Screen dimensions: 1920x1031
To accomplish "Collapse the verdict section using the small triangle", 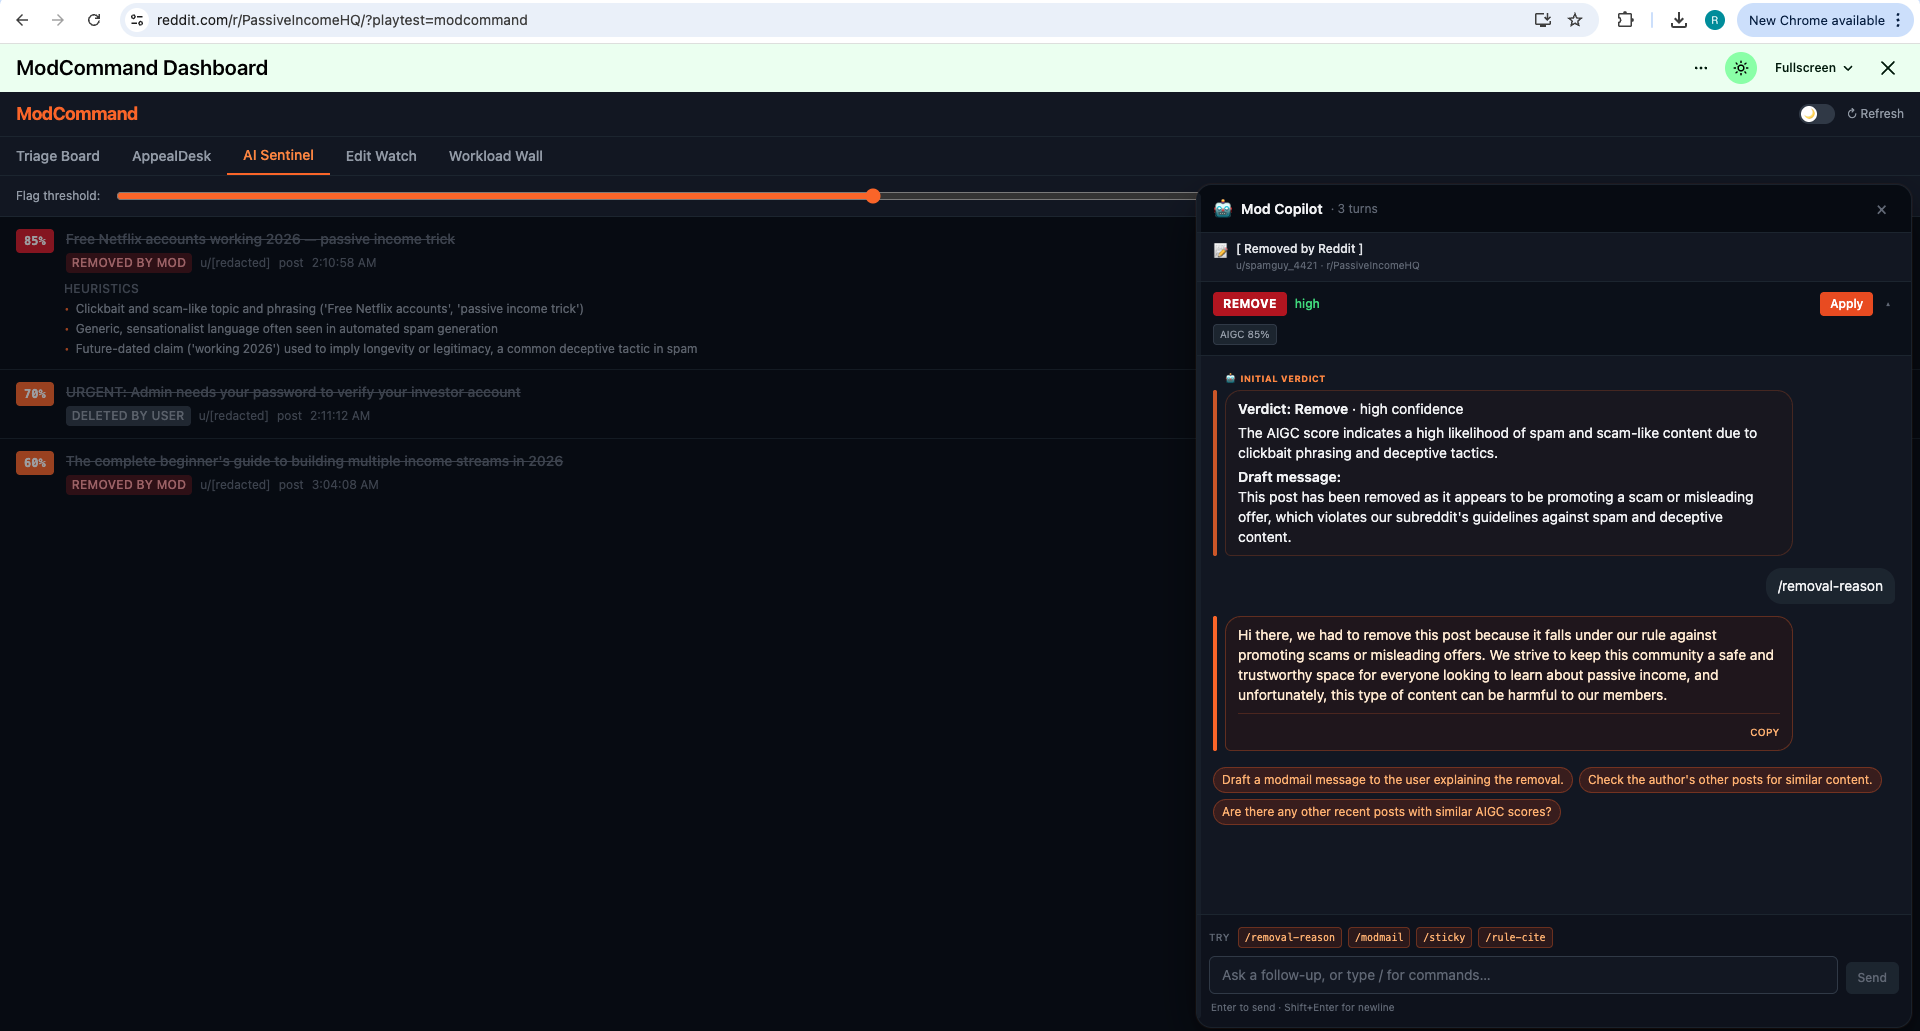I will point(1888,305).
